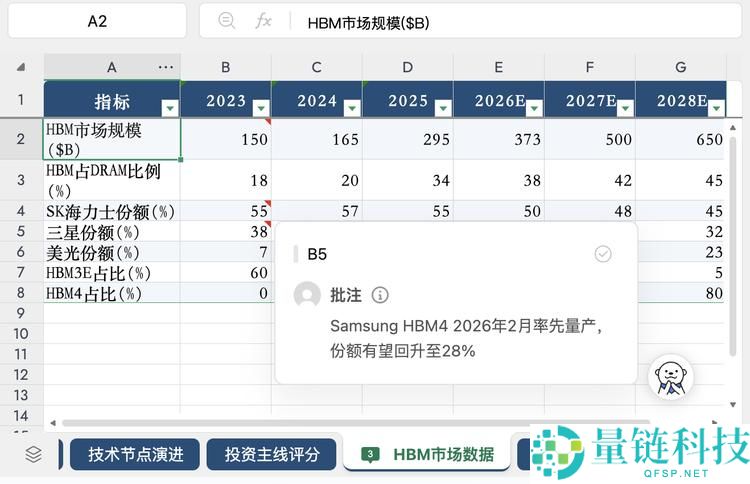This screenshot has width=750, height=484.
Task: Open the sheet list layers icon
Action: [x=33, y=454]
